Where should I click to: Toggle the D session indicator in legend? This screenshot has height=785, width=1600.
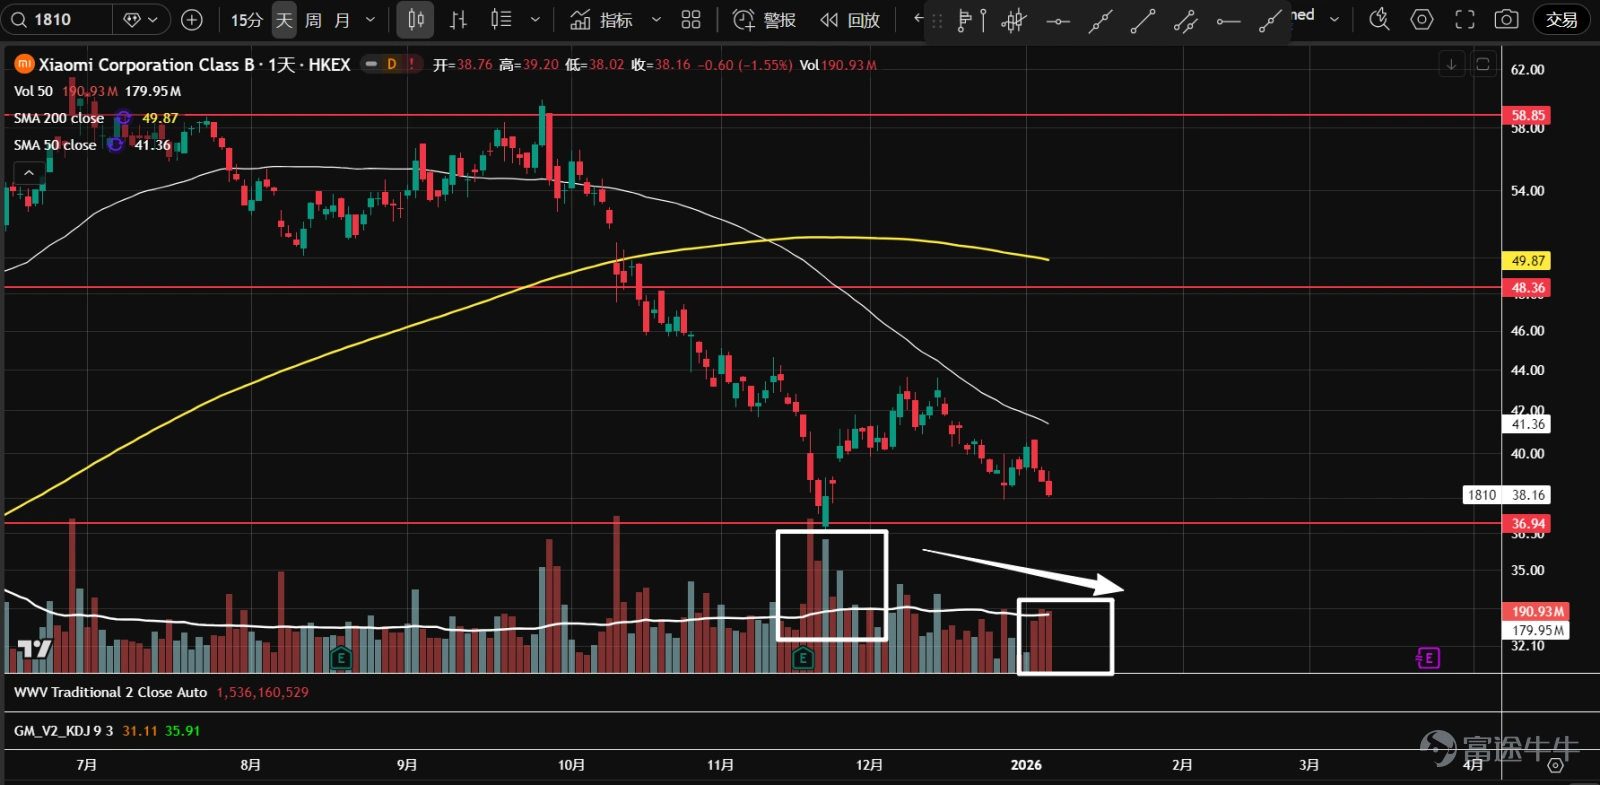pos(392,64)
